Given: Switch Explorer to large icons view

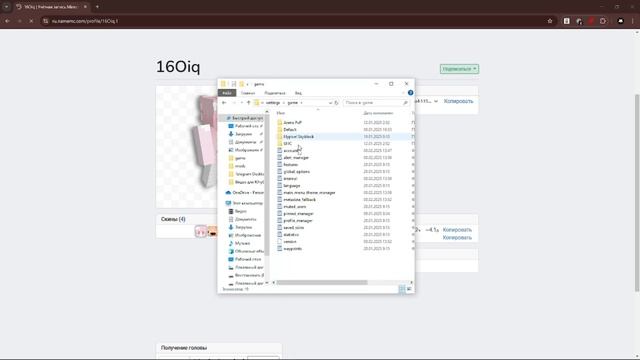Looking at the screenshot, I should pyautogui.click(x=409, y=289).
